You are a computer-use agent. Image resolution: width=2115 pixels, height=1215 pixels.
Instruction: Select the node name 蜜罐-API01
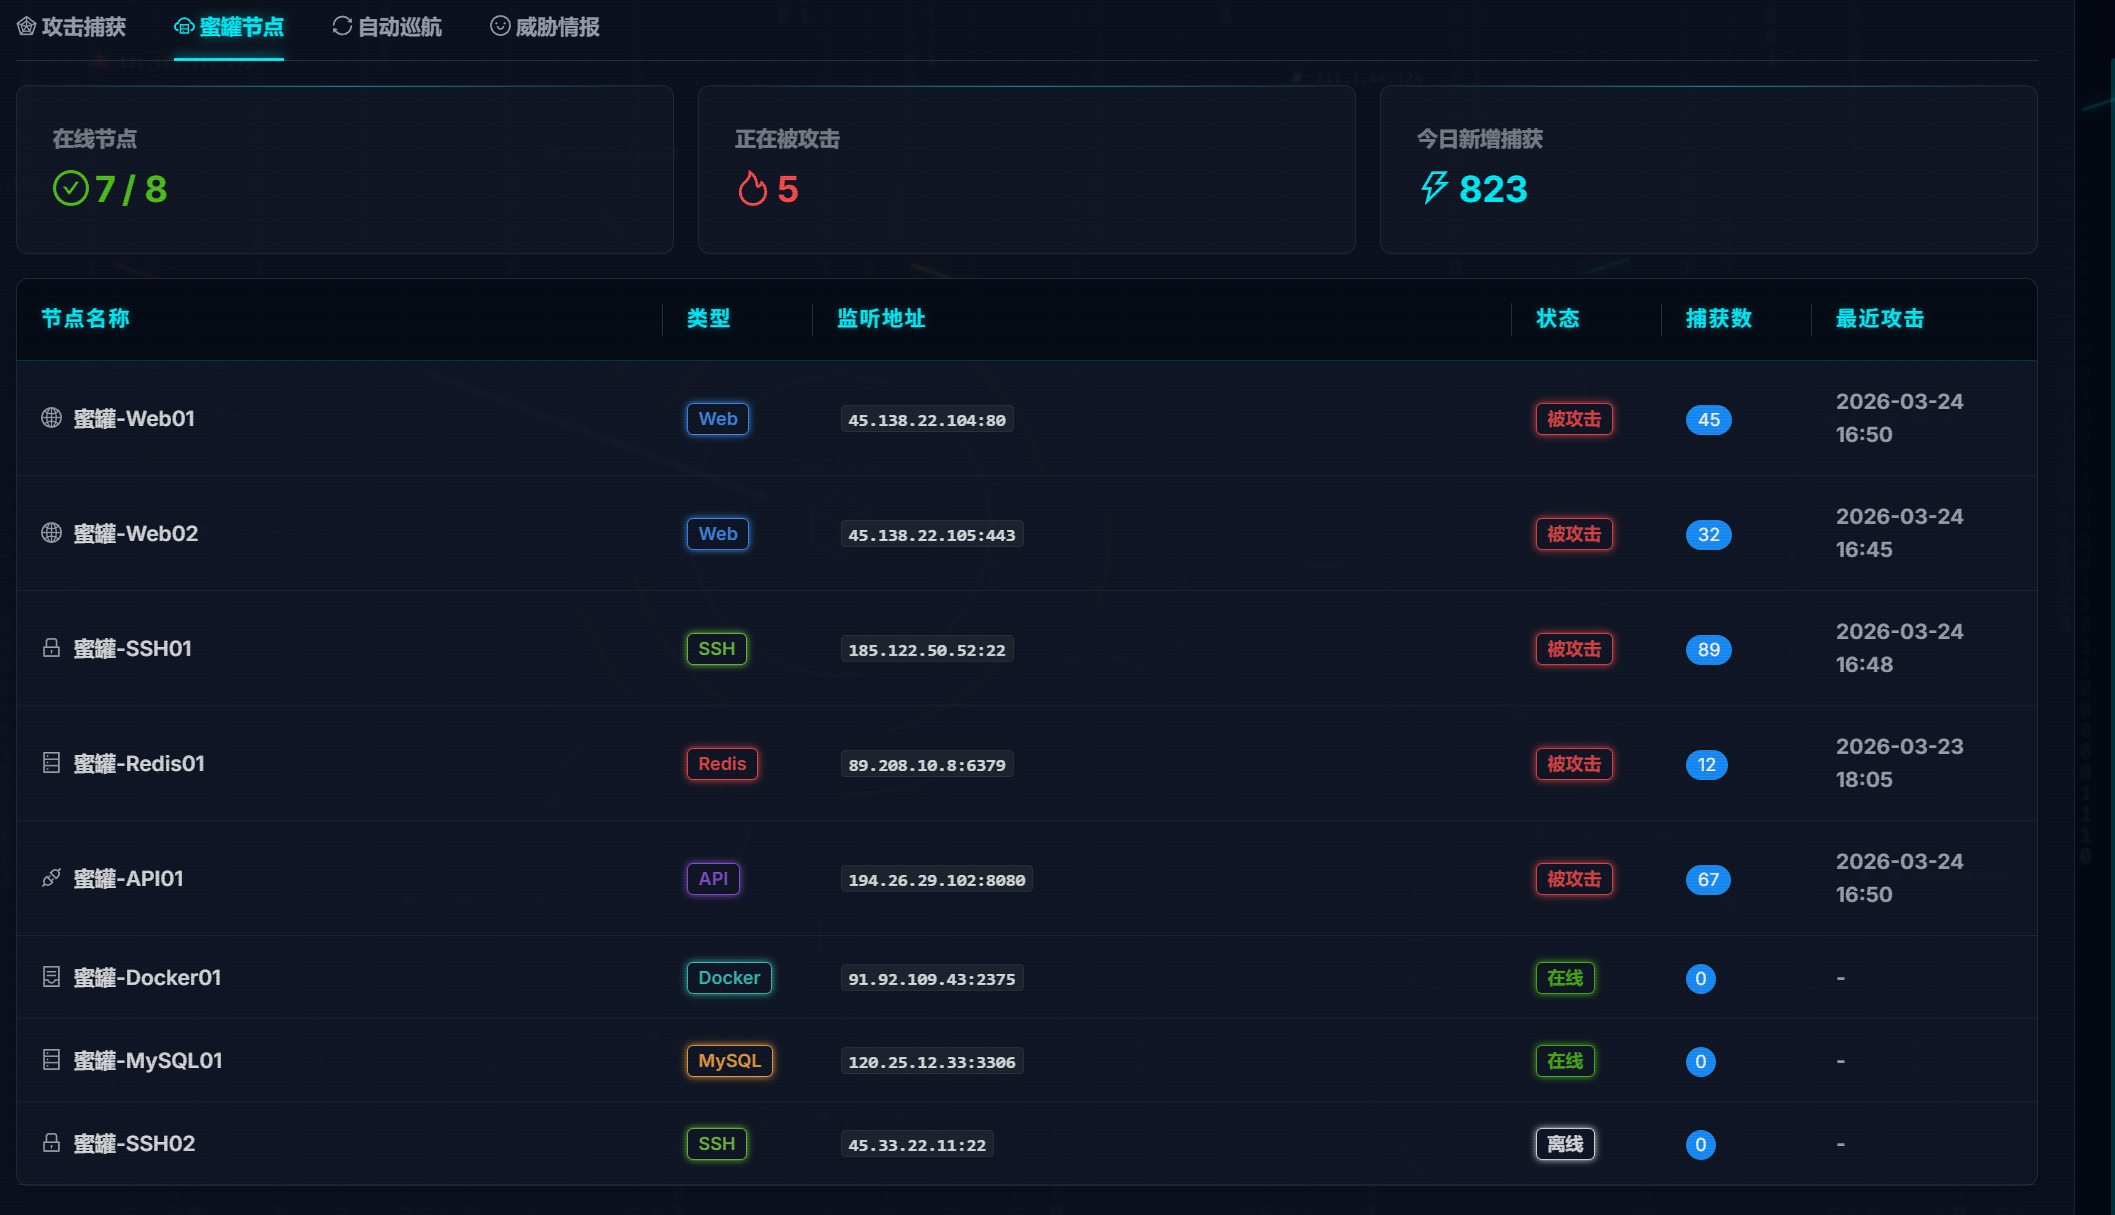(x=128, y=878)
